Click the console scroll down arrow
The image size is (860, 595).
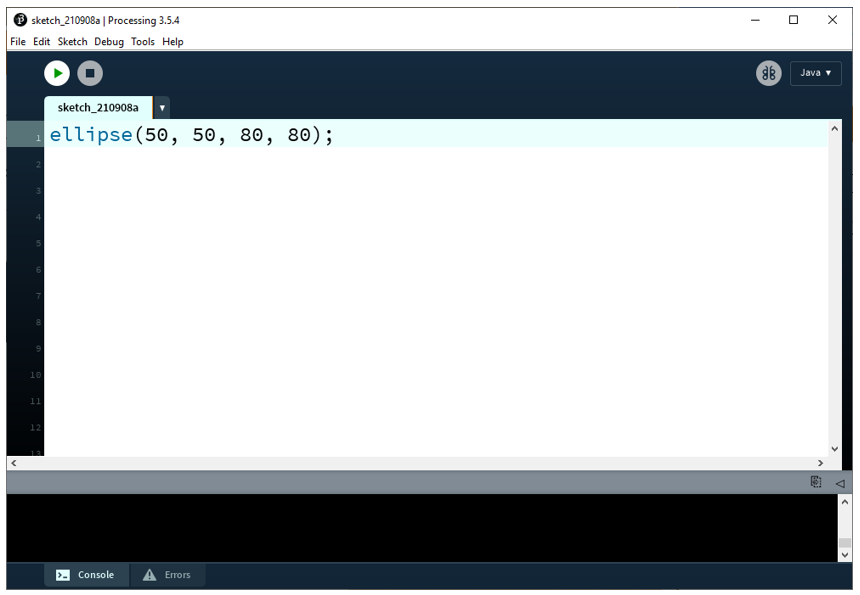[x=845, y=555]
